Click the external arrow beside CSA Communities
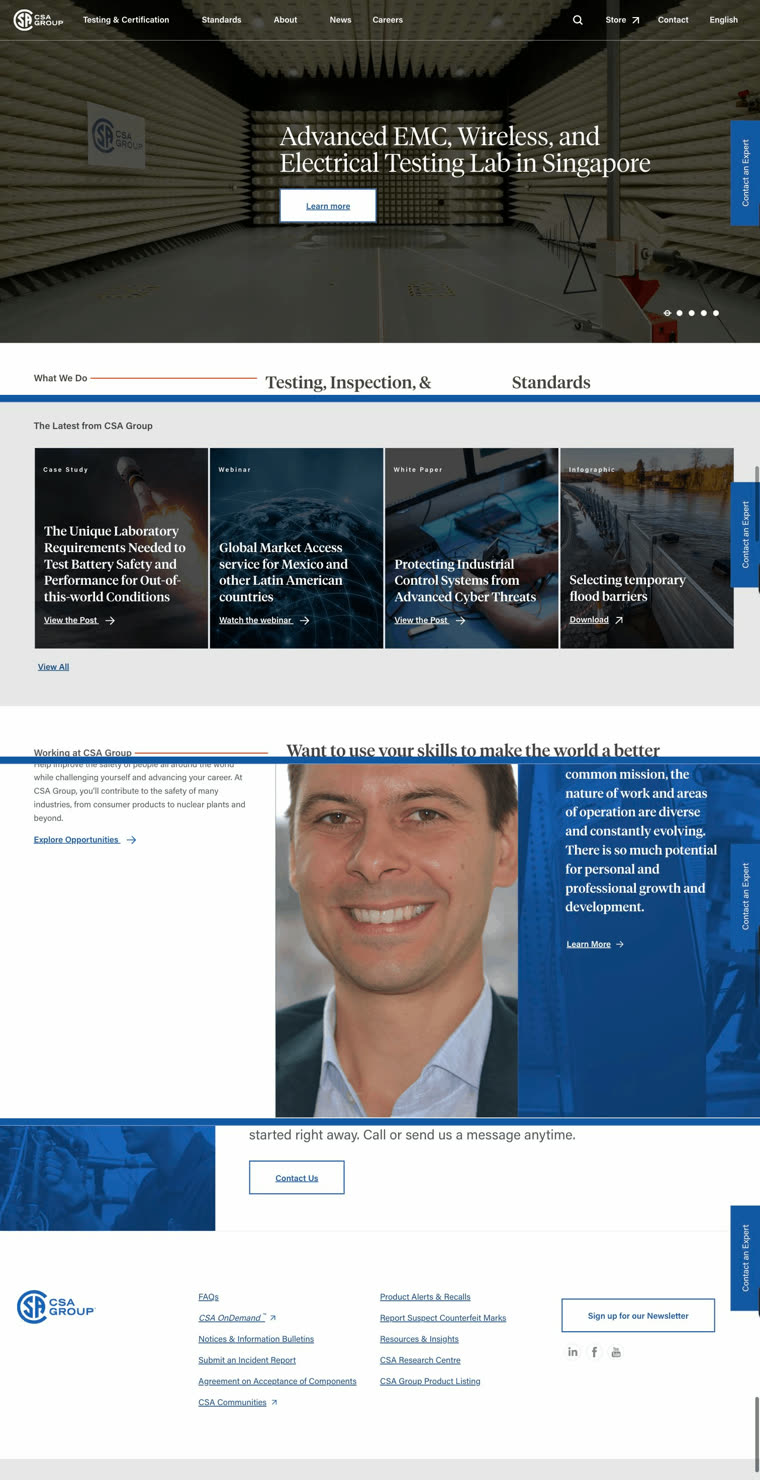The image size is (760, 1480). point(274,1403)
